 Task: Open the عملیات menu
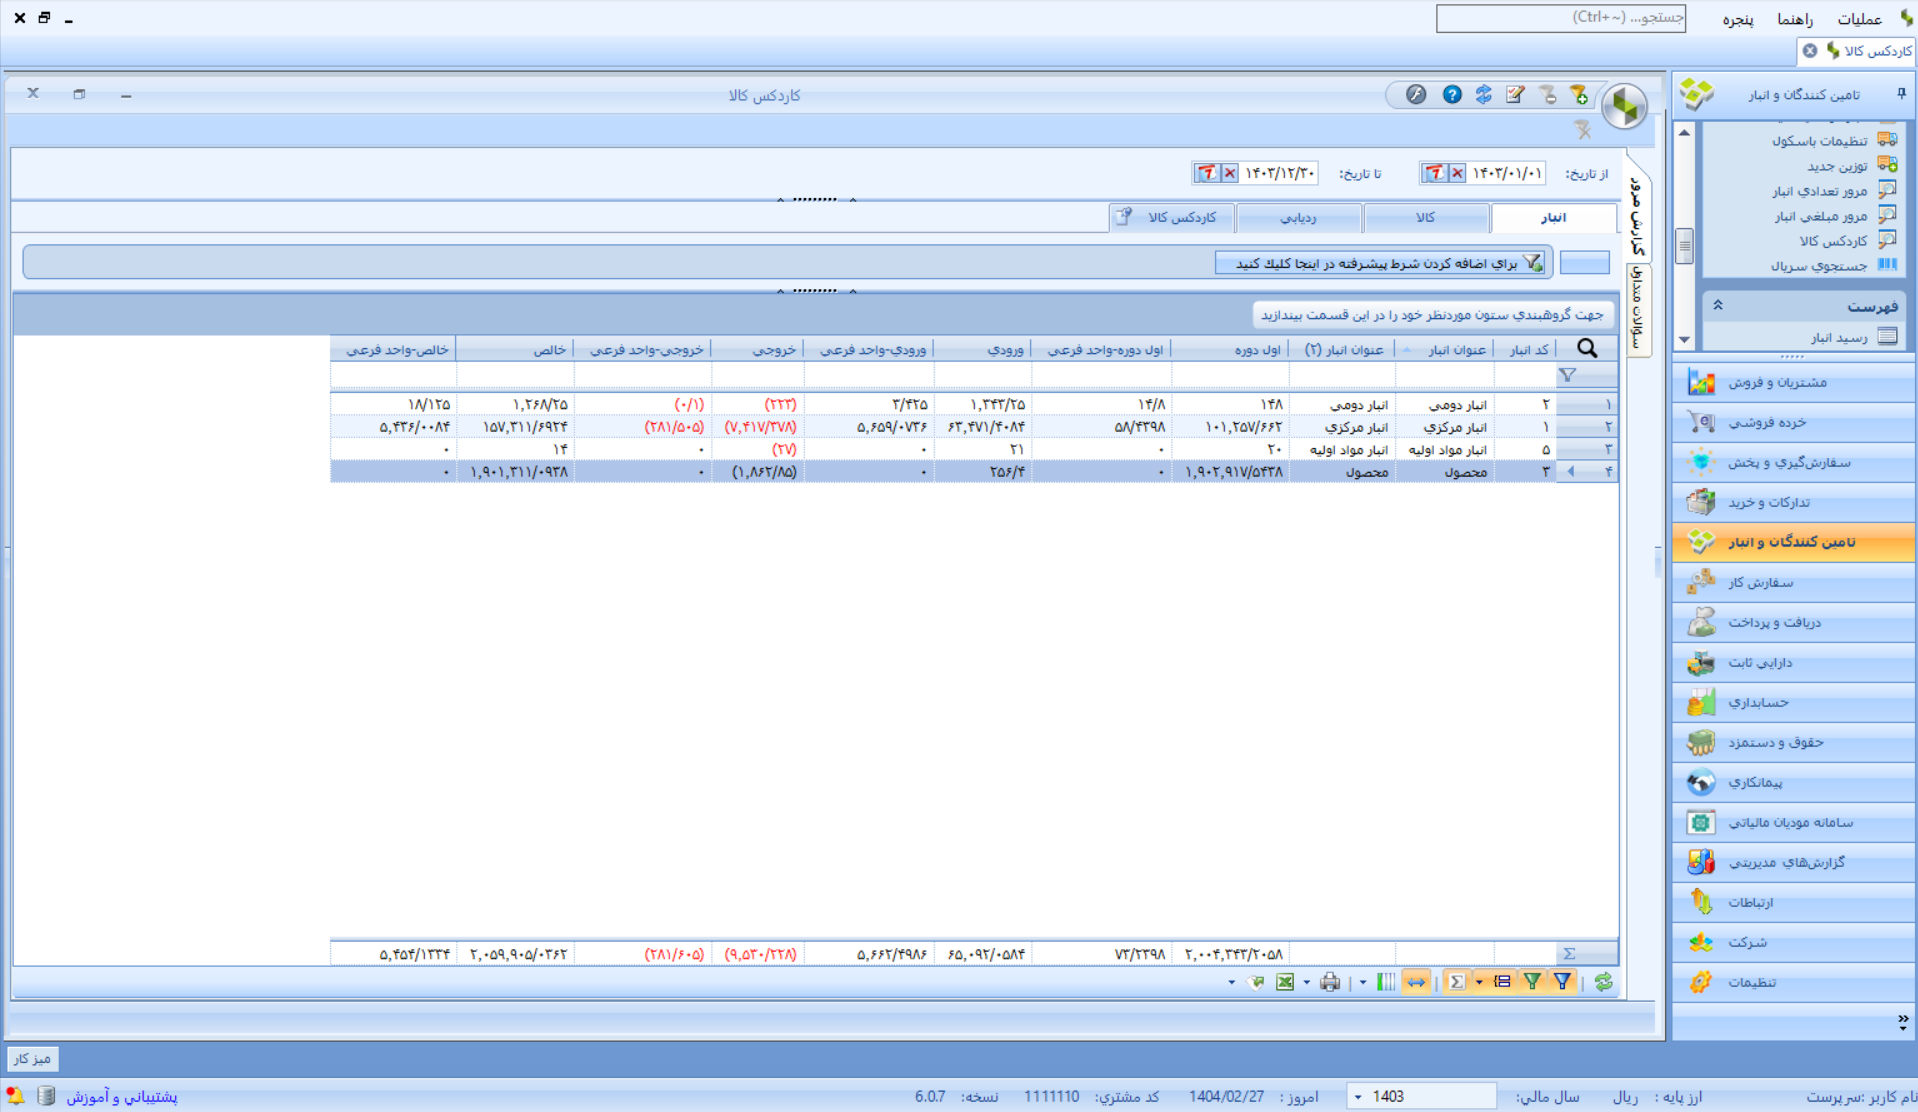coord(1859,19)
